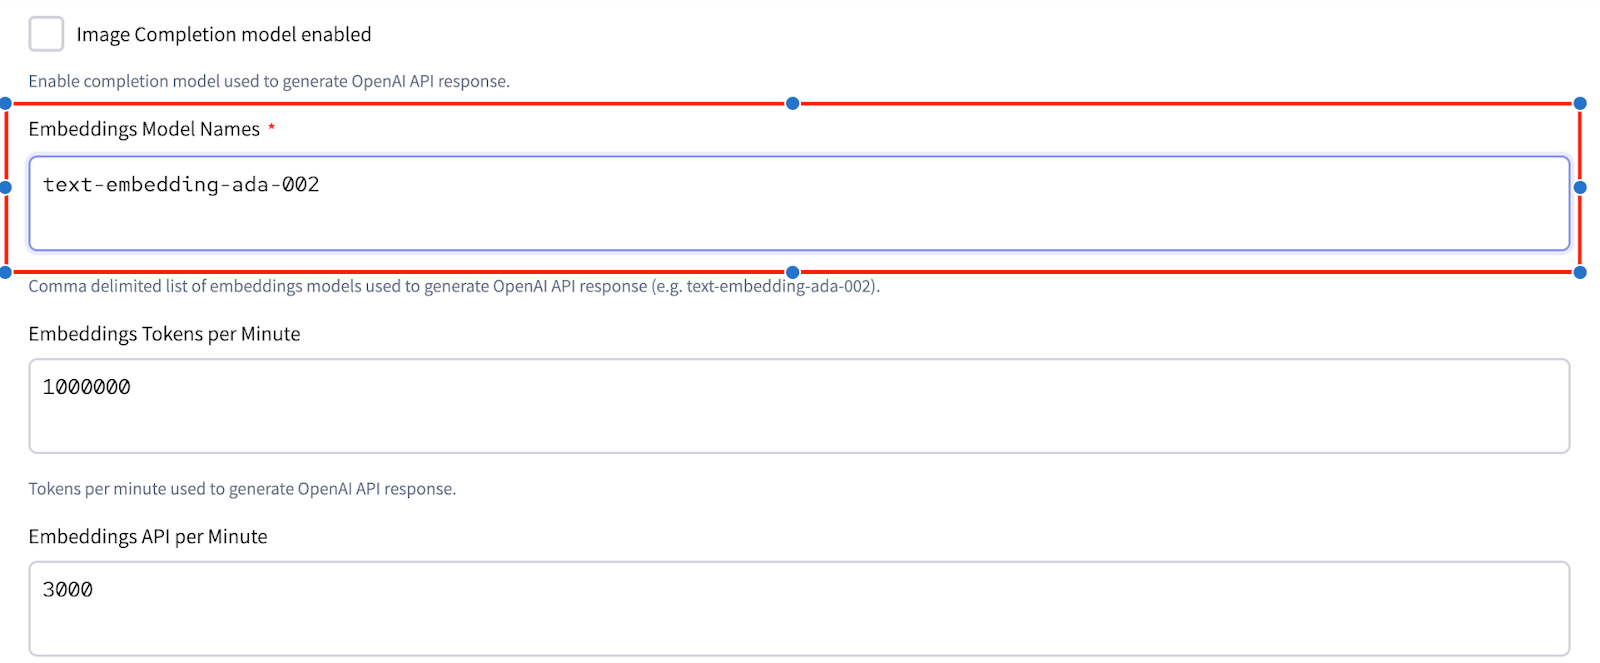Click the "Image Completion model enabled" label text
Viewport: 1600px width, 663px height.
[x=223, y=35]
